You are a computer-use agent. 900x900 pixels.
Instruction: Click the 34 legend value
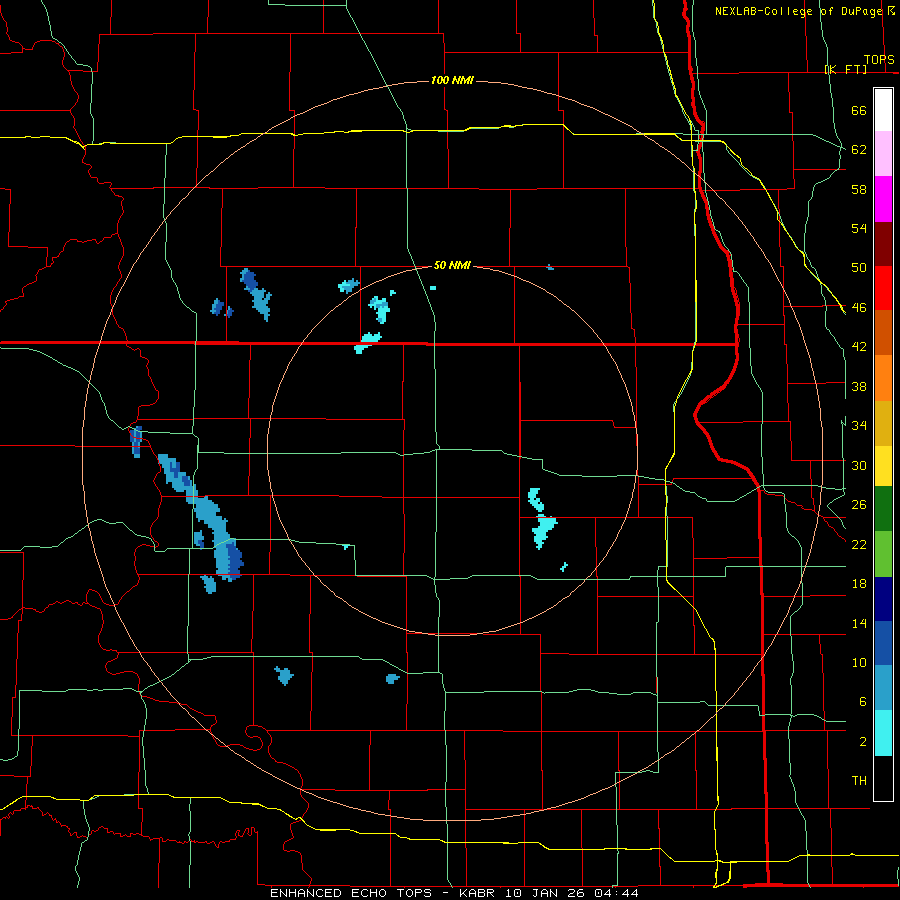pos(859,426)
